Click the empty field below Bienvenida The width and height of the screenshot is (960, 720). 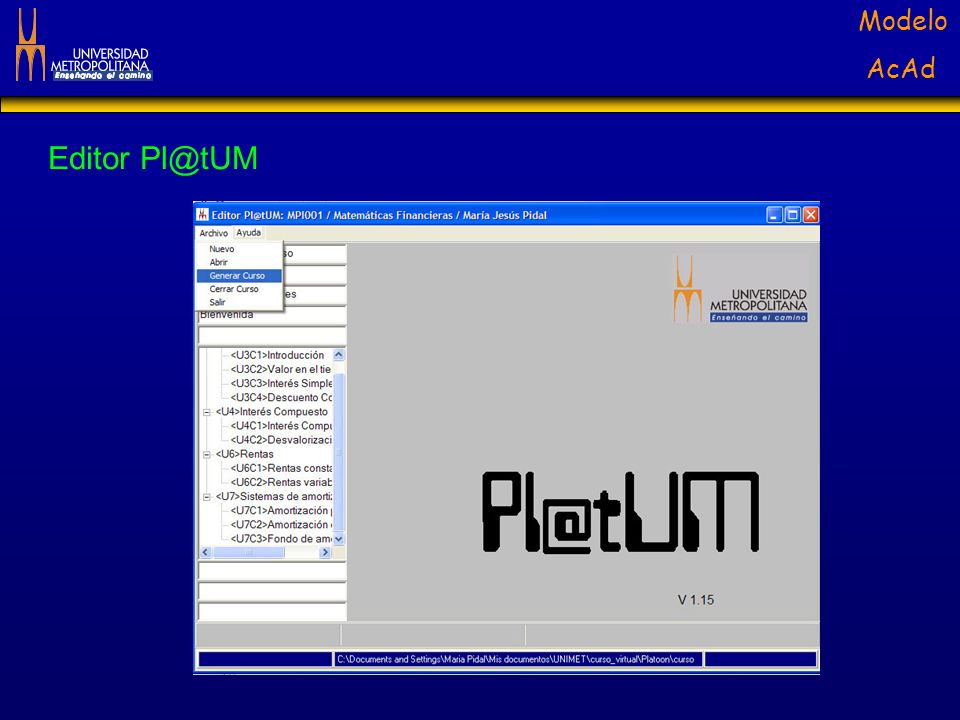tap(272, 336)
